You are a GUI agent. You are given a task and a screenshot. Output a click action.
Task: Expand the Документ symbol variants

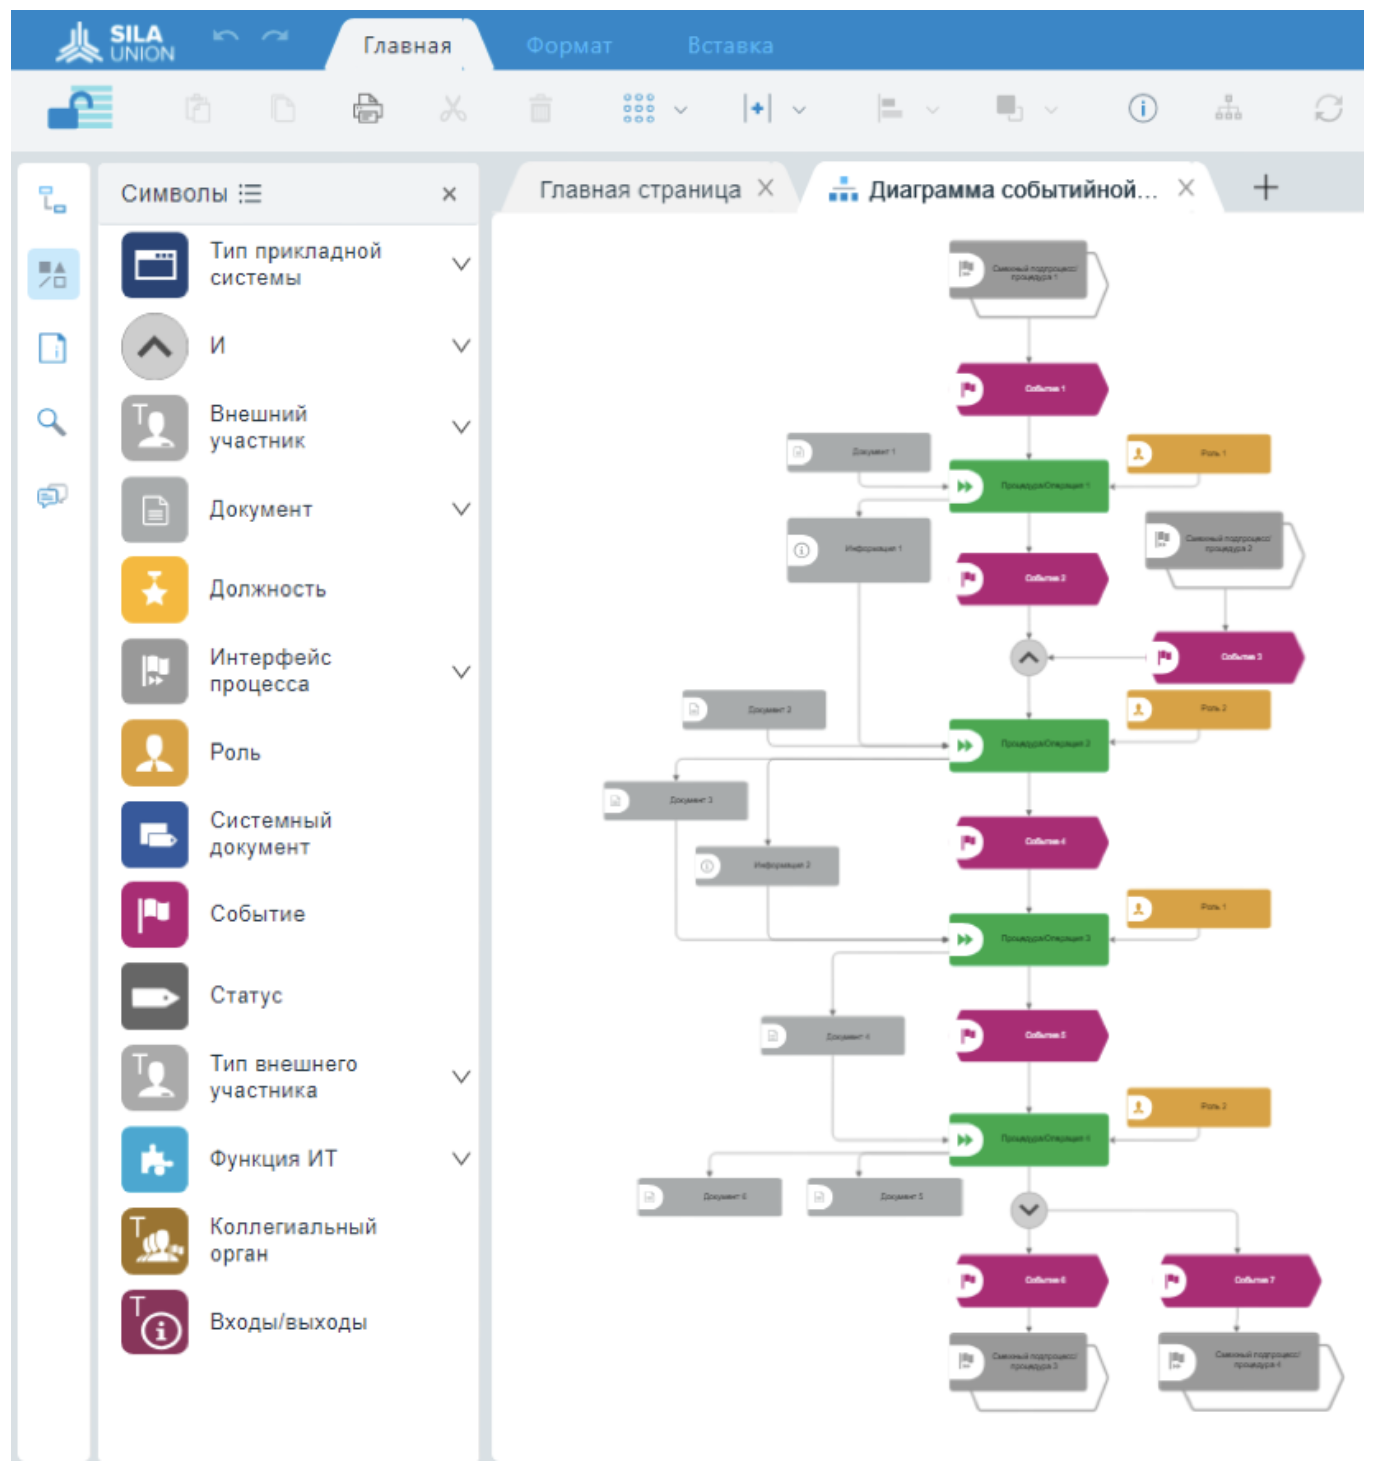tap(461, 509)
